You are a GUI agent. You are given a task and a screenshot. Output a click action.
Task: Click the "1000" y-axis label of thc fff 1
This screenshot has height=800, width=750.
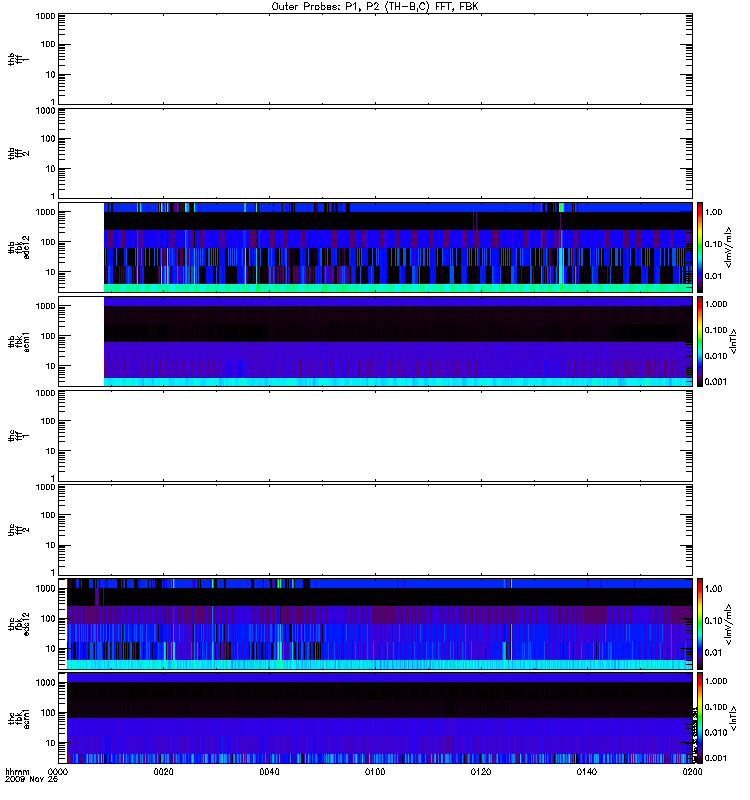(x=45, y=393)
